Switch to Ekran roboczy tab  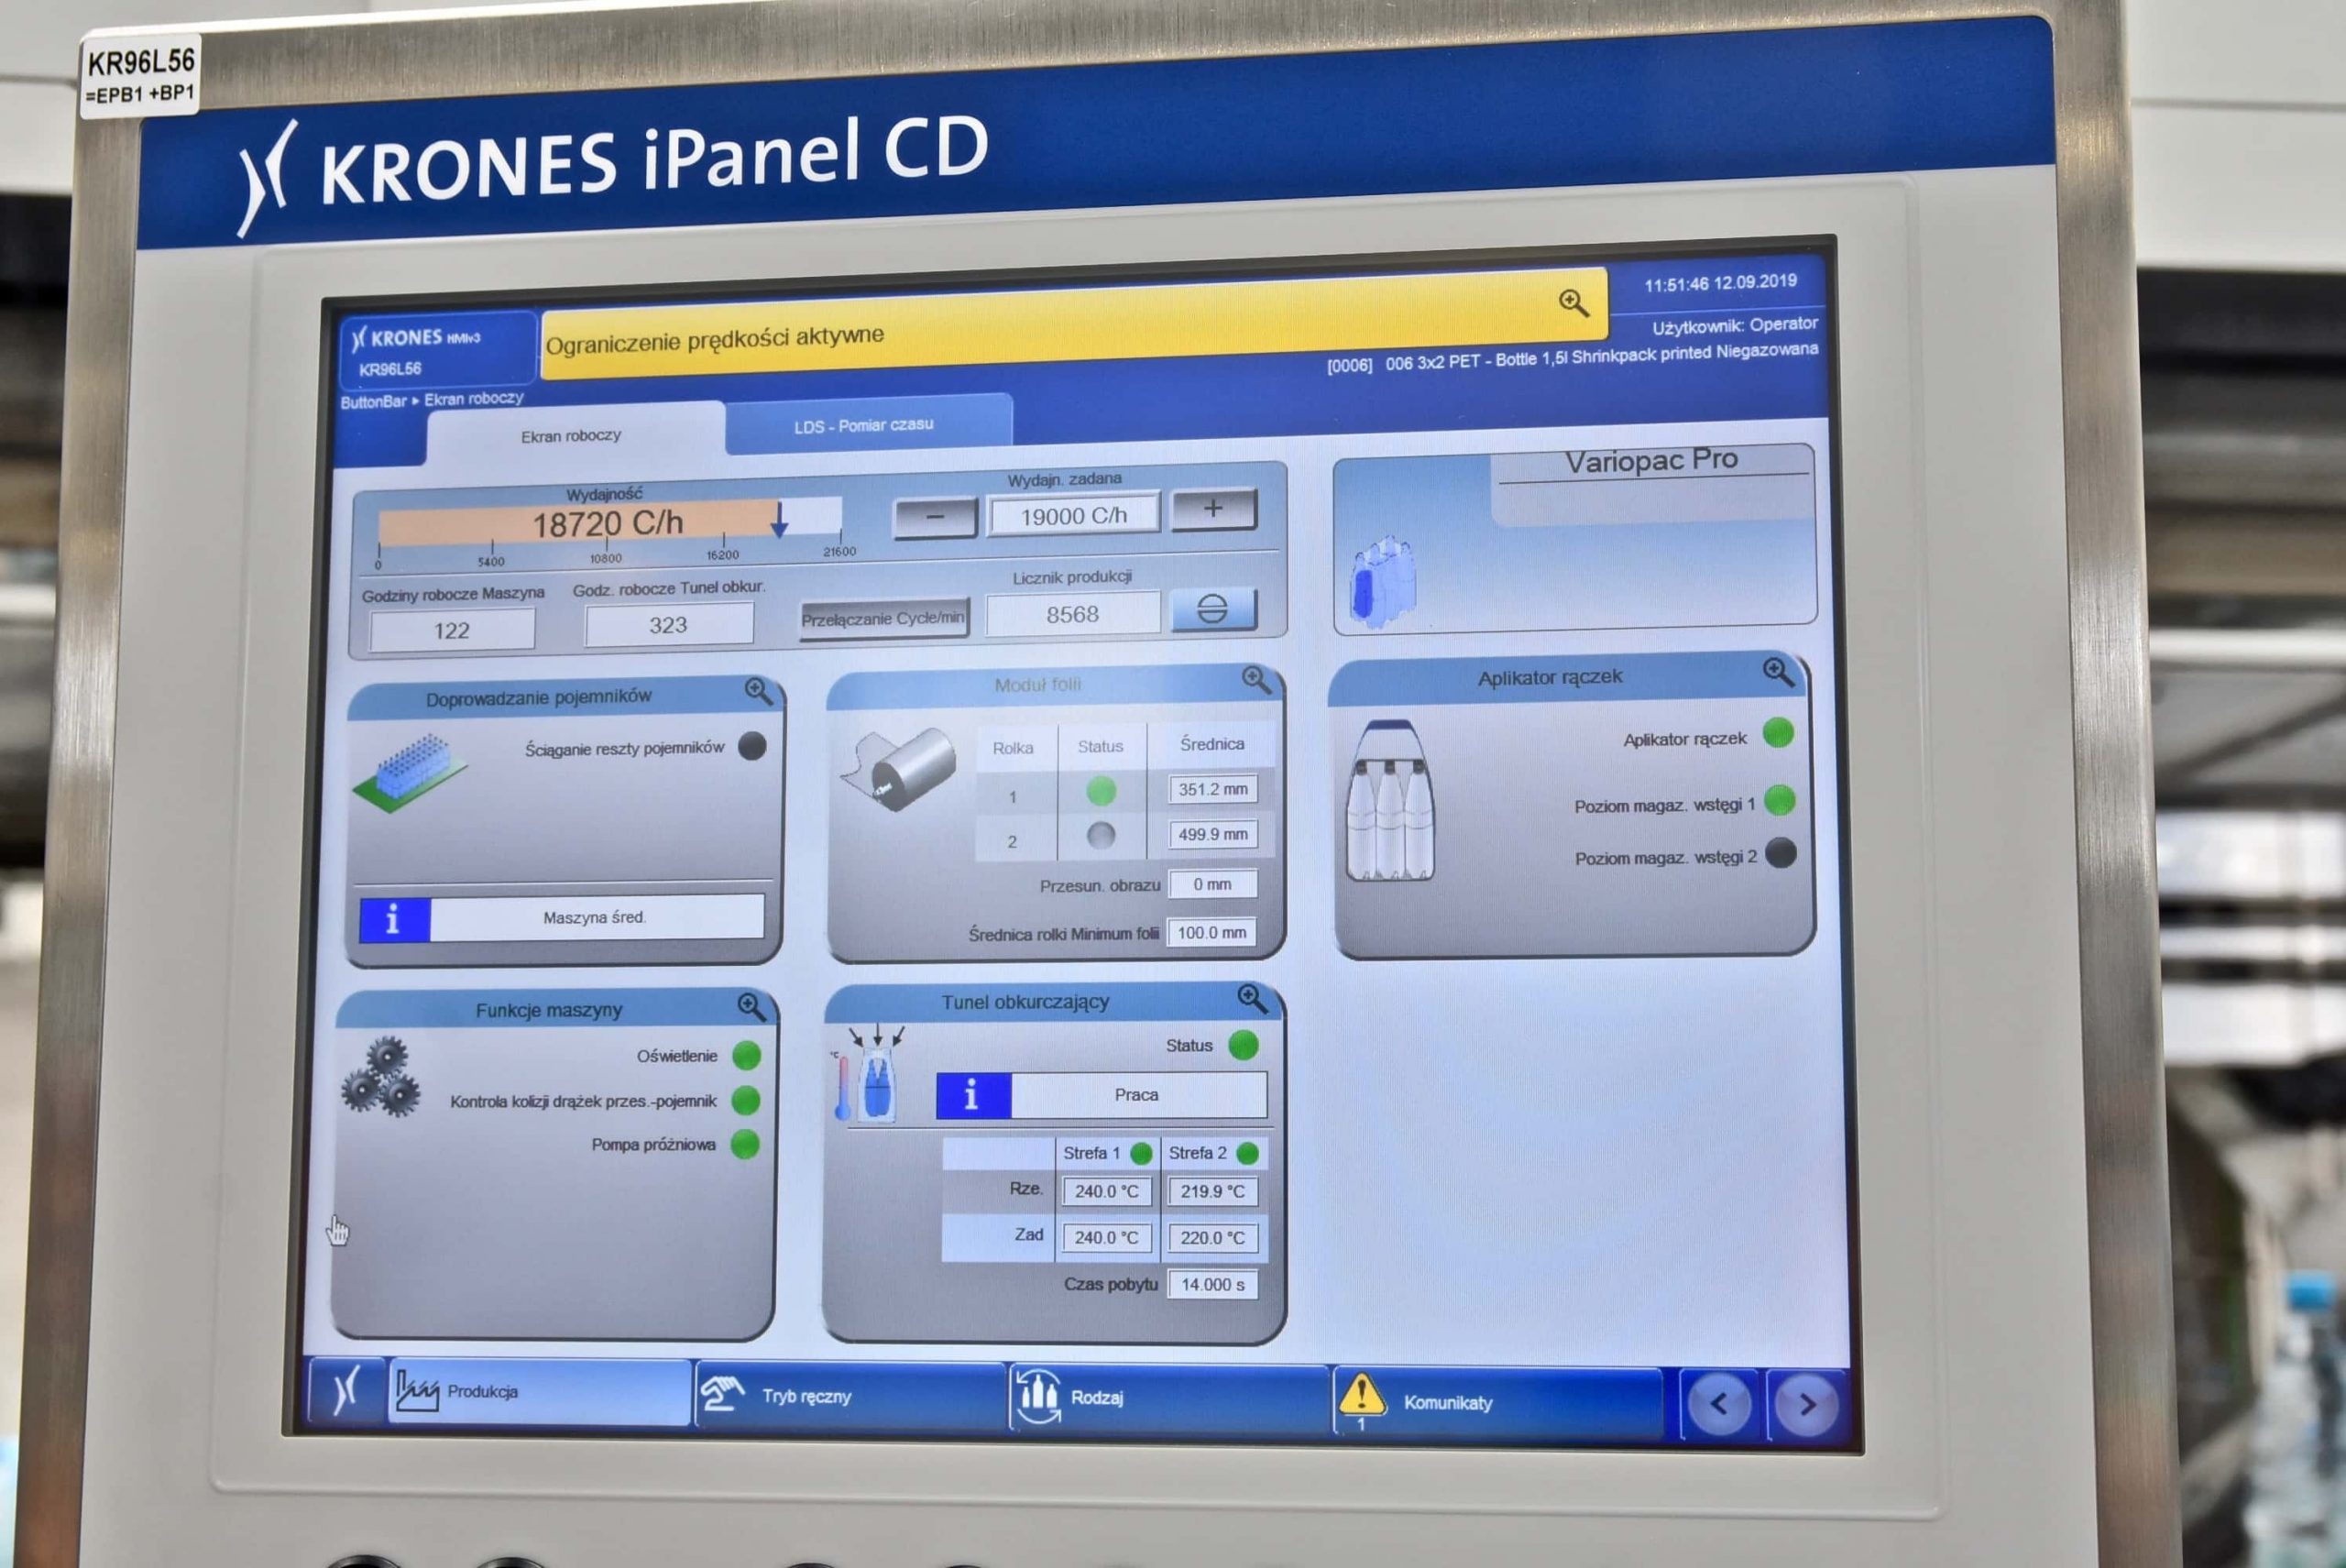[573, 436]
